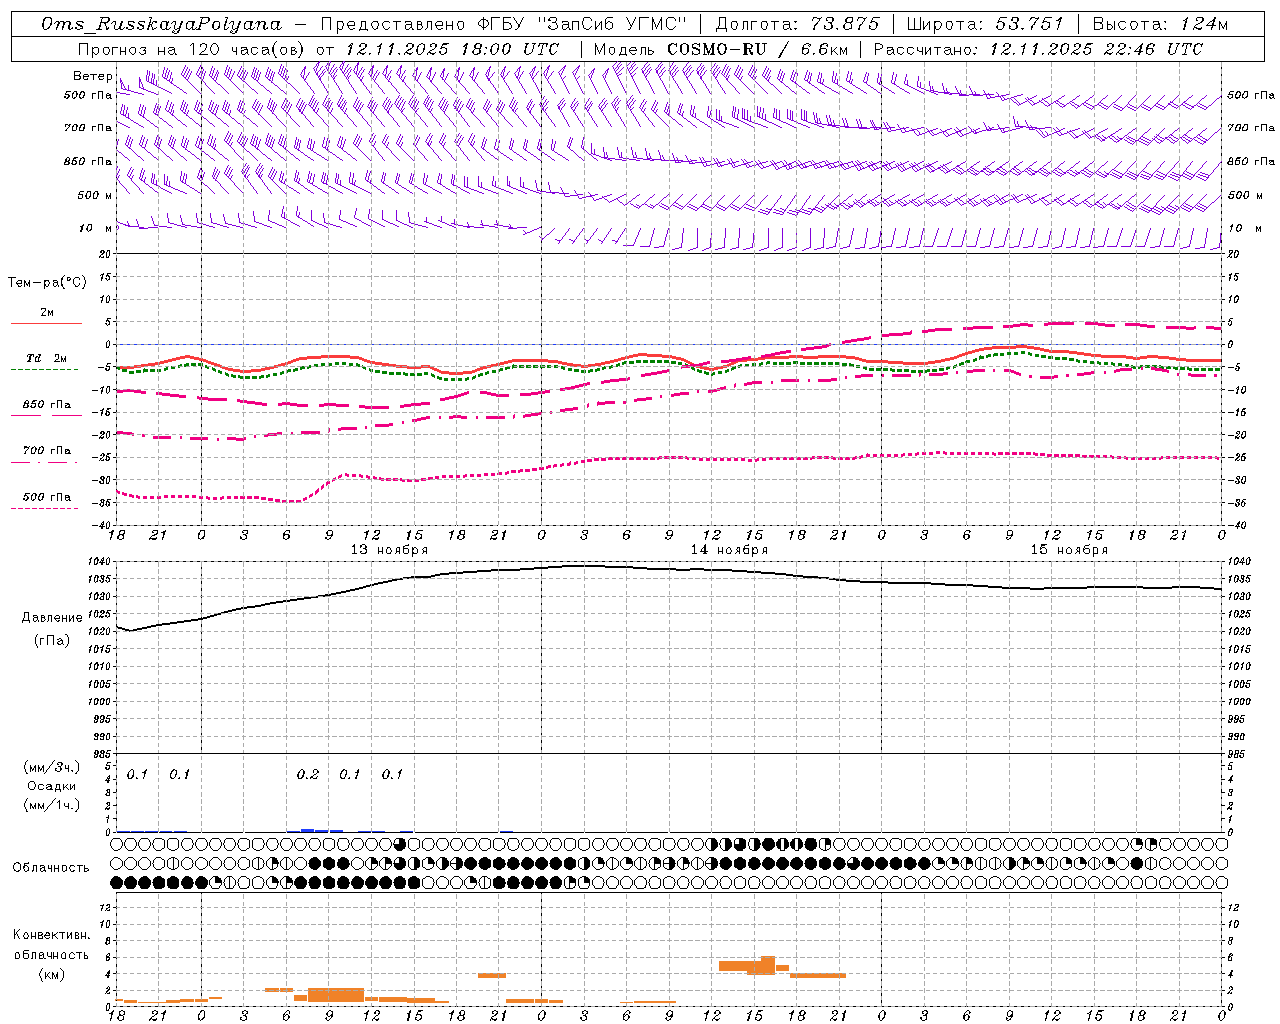
Task: Click the Конвективн. convective cloud label
Action: tap(51, 935)
